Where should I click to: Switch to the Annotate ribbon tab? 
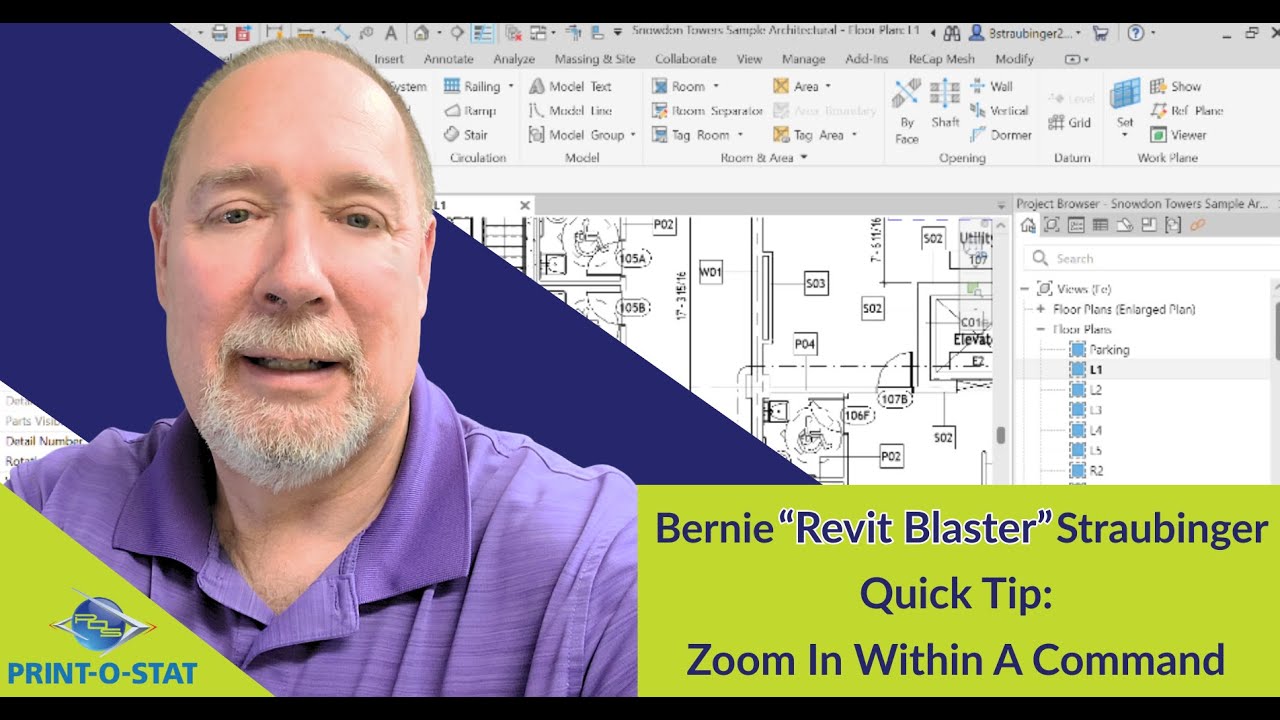pyautogui.click(x=448, y=59)
